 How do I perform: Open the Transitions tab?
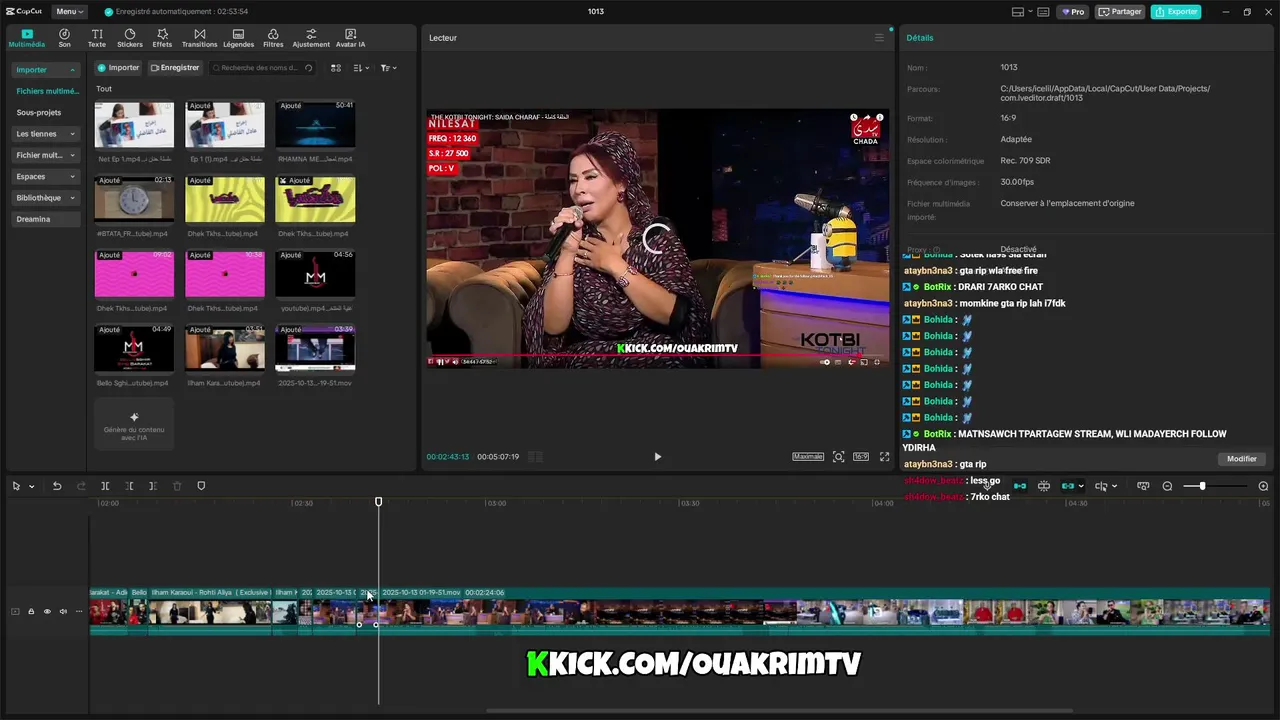(200, 38)
